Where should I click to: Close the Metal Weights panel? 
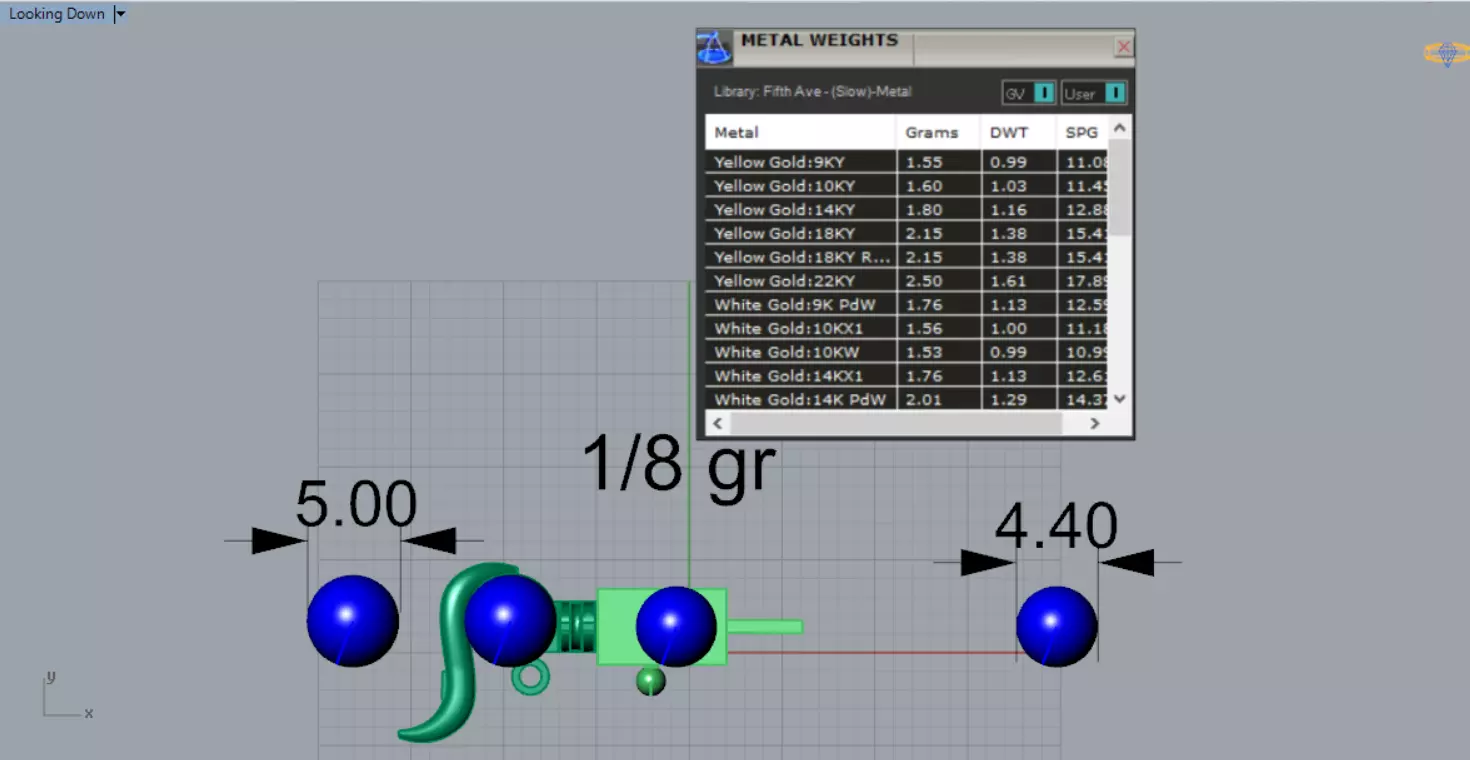pos(1123,47)
